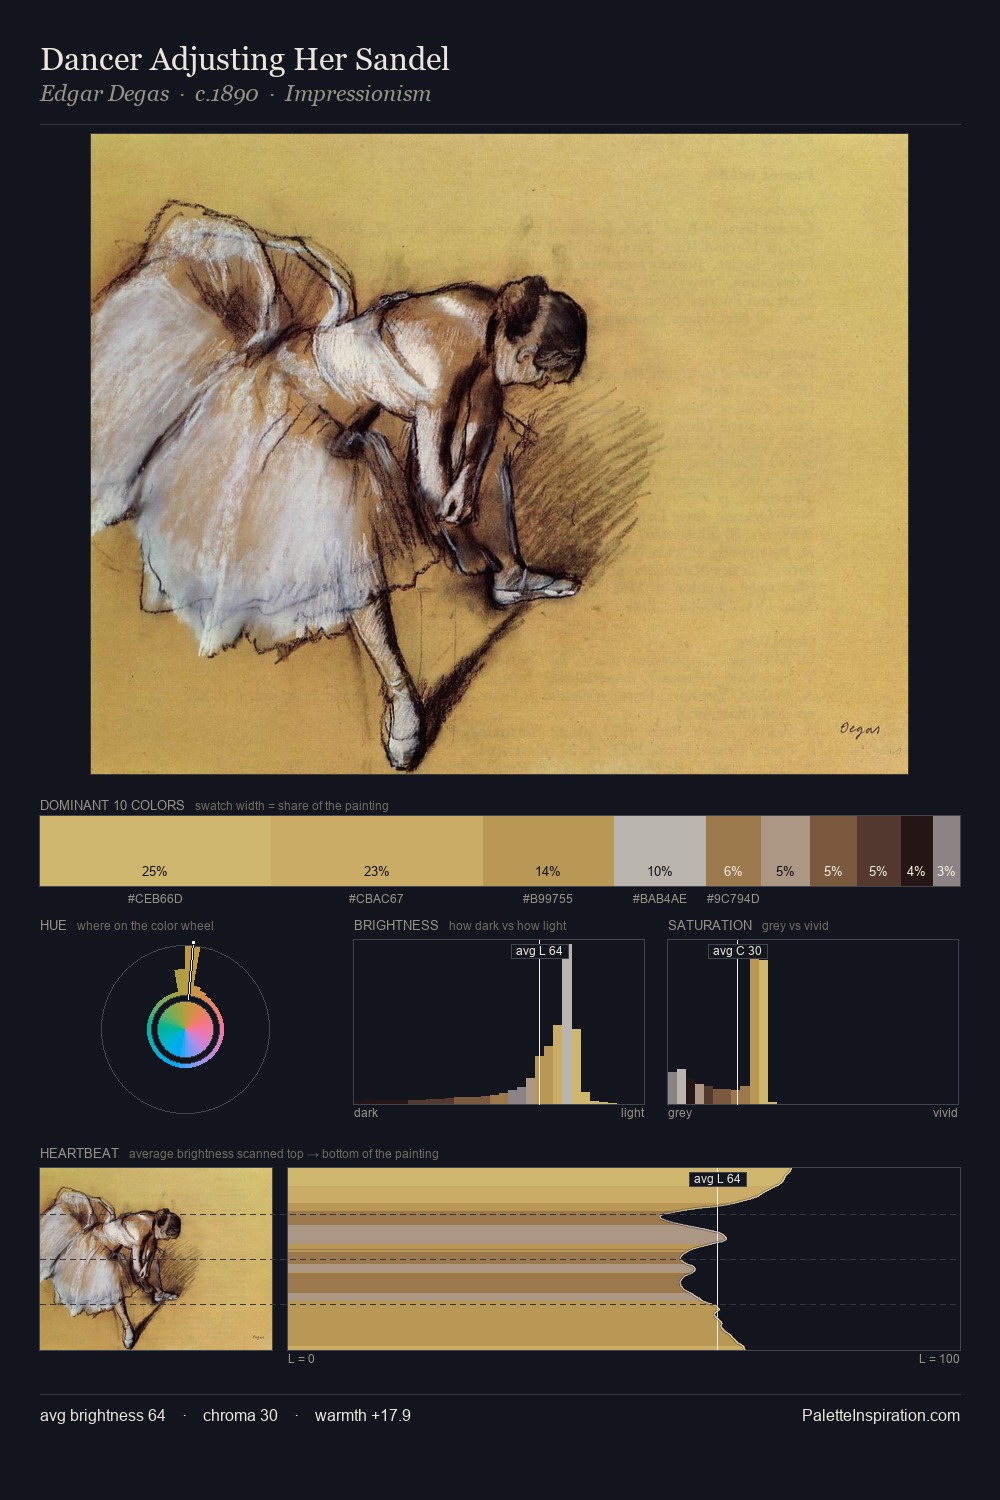Click the title 'Dancer Adjusting Her Sandel'
Viewport: 1000px width, 1500px height.
tap(245, 60)
